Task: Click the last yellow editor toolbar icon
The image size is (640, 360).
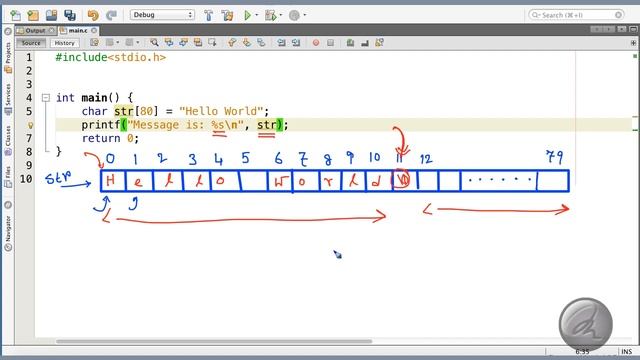Action: 380,42
